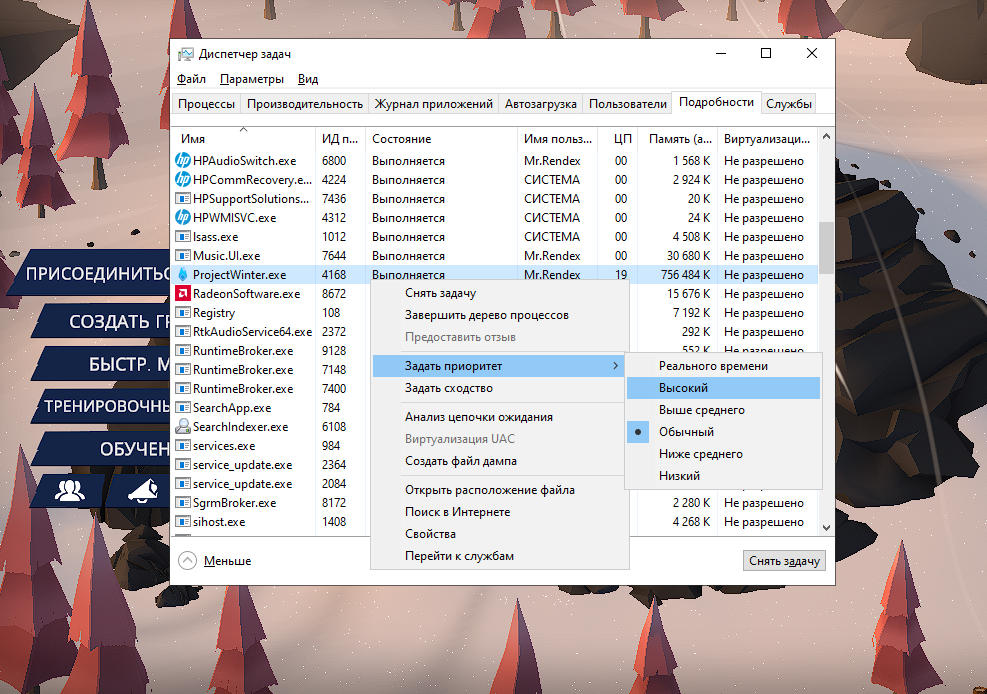This screenshot has height=694, width=987.
Task: Sort by the Имя column header
Action: [x=243, y=138]
